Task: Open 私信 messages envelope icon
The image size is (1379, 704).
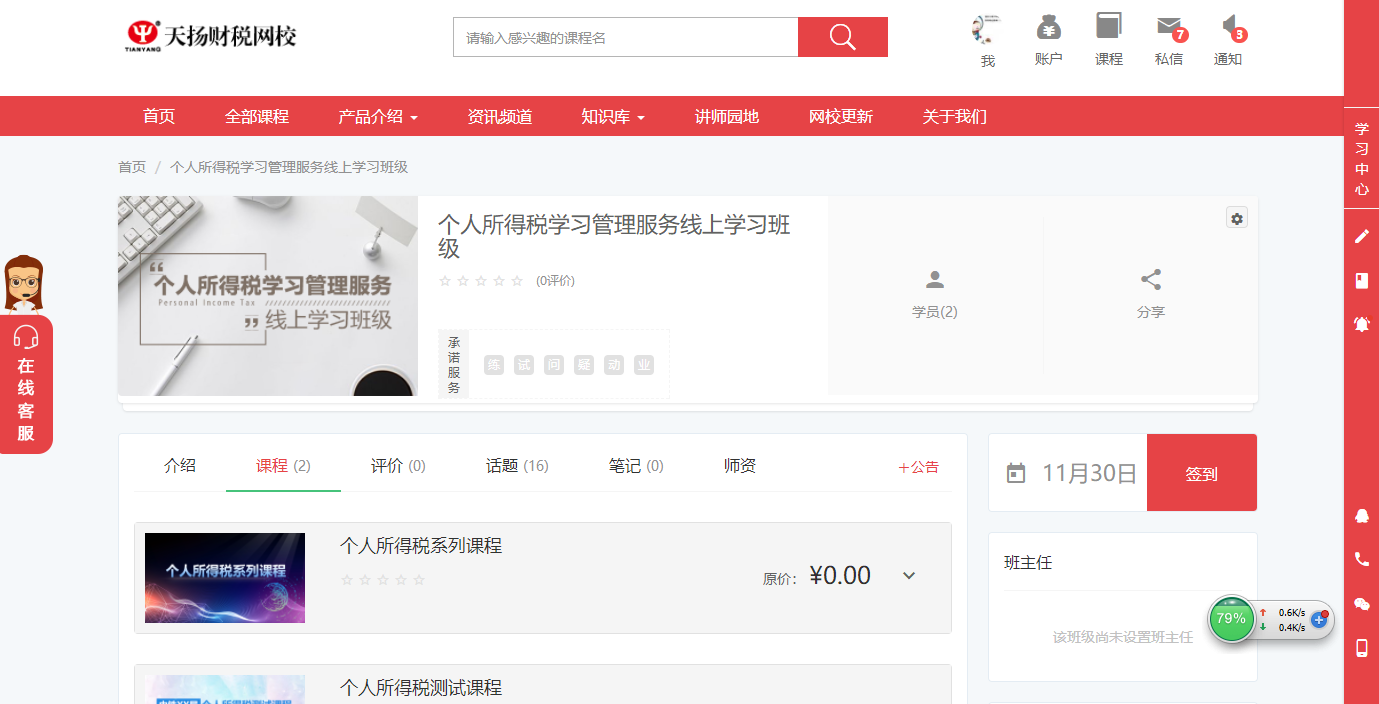Action: [x=1167, y=27]
